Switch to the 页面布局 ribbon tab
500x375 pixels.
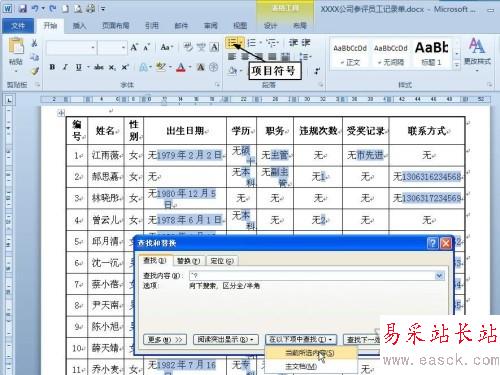point(116,26)
